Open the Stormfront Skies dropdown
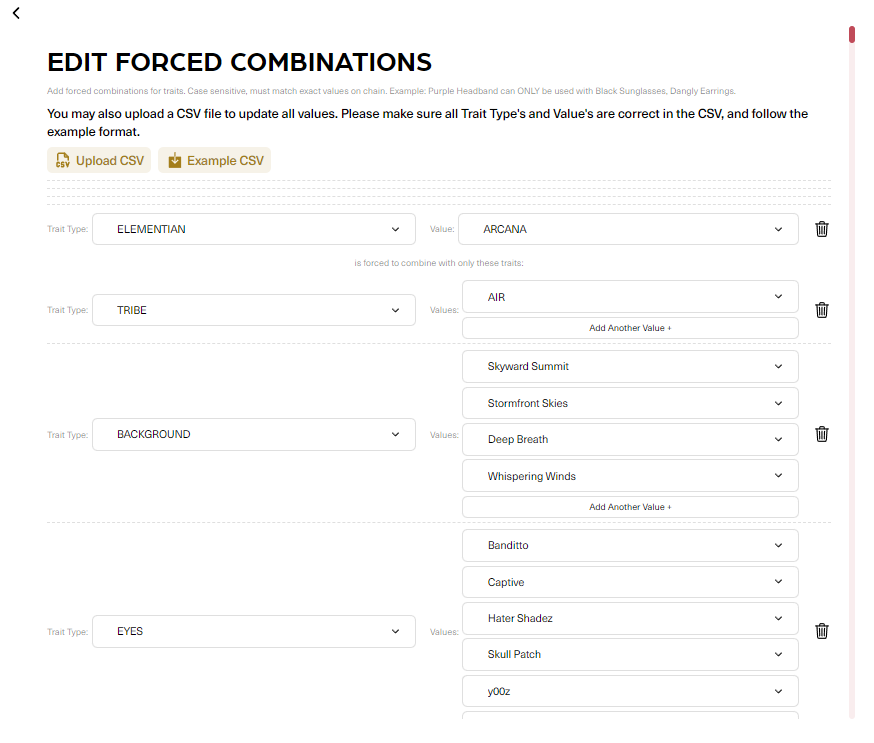This screenshot has width=874, height=743. click(630, 403)
